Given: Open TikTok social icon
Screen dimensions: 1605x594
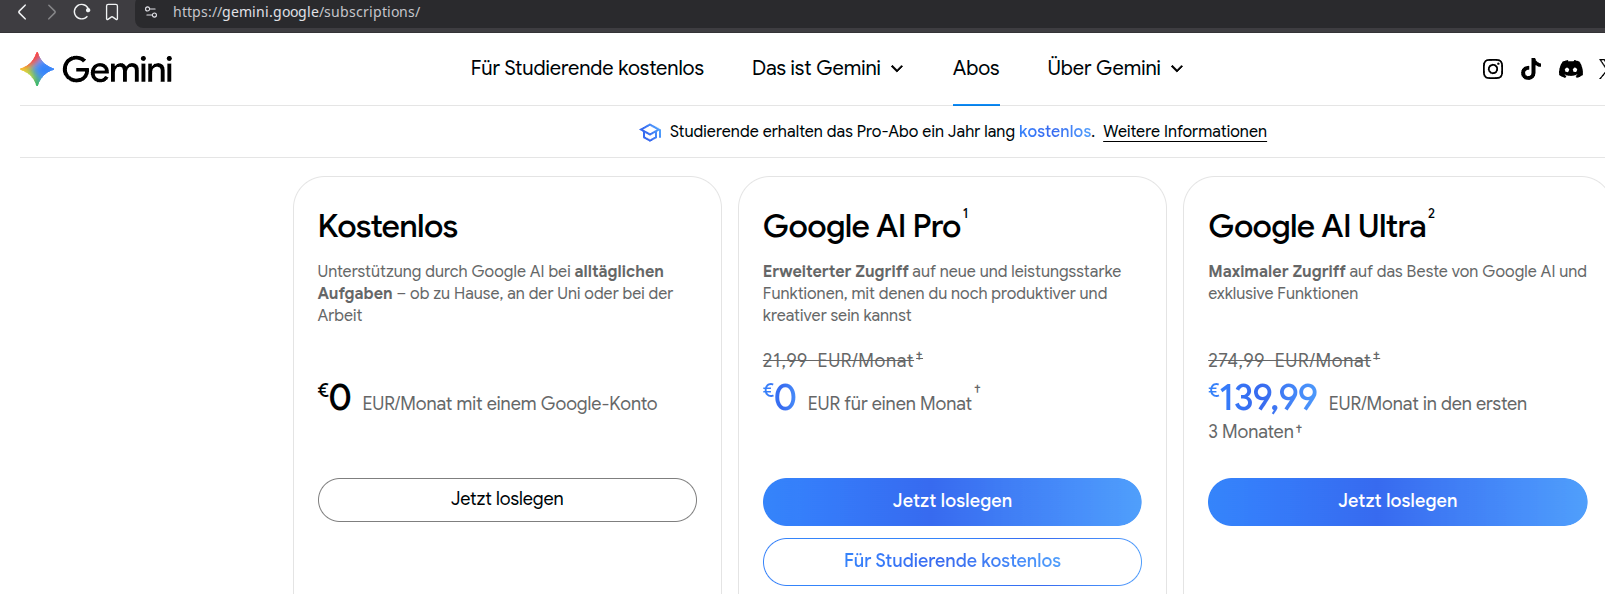Looking at the screenshot, I should [x=1531, y=69].
